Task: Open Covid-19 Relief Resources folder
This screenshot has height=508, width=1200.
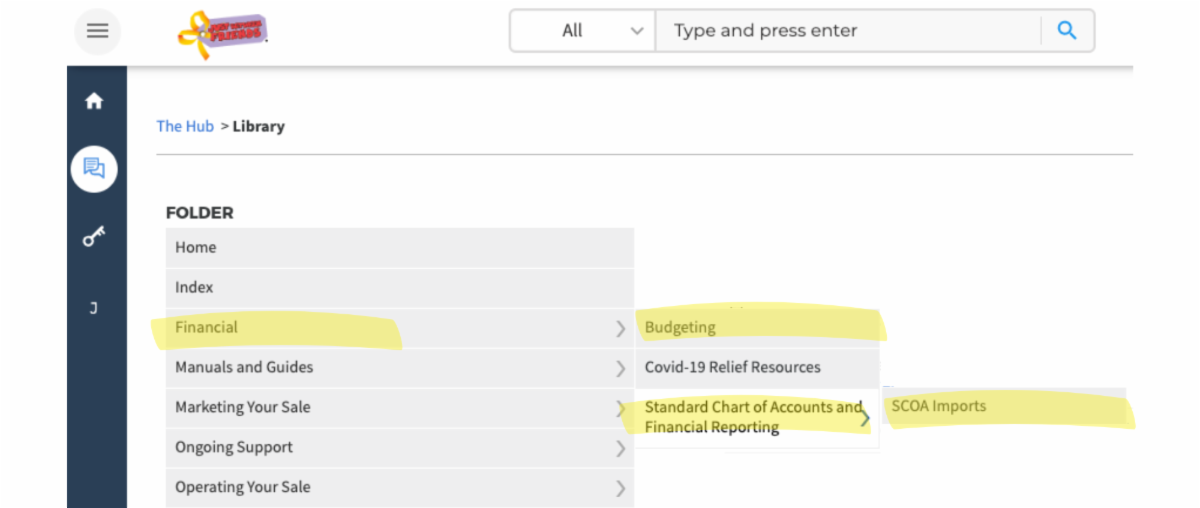Action: click(x=732, y=367)
